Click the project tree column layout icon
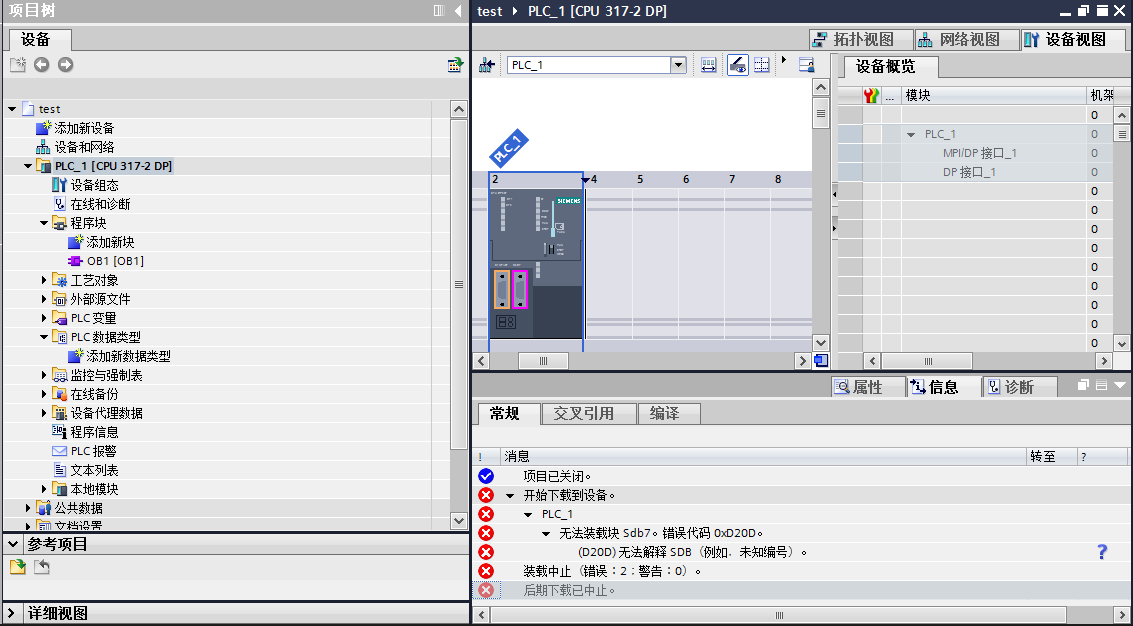 pyautogui.click(x=439, y=11)
